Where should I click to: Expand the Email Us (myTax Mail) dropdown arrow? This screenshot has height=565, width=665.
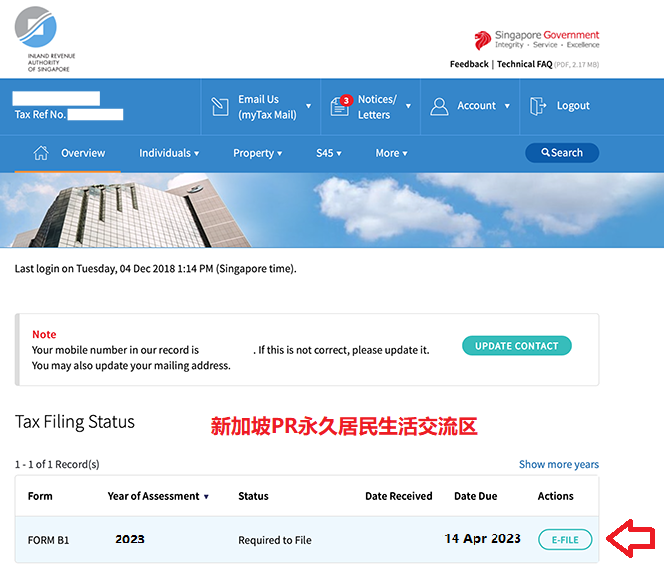309,106
